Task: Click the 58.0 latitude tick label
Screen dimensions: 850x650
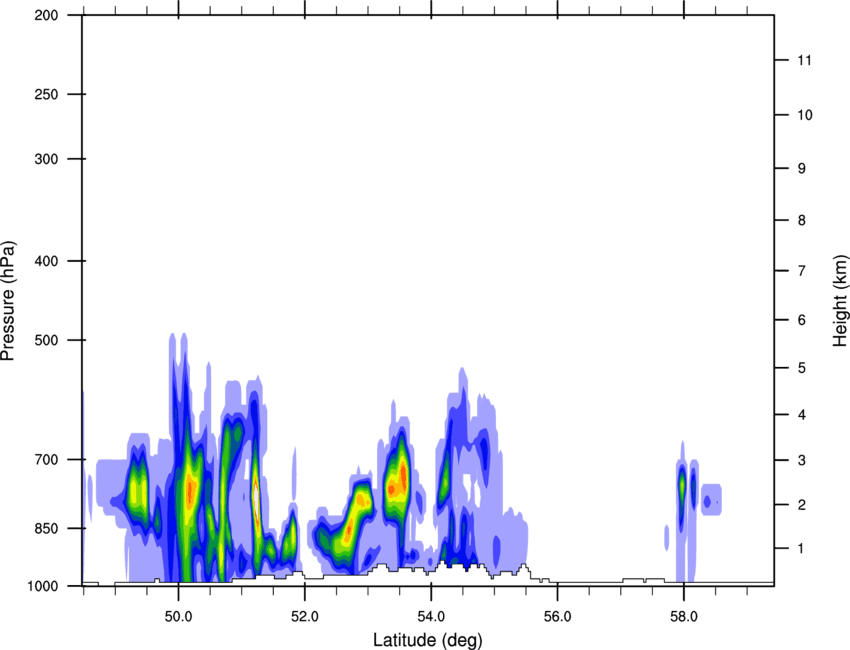Action: (x=684, y=617)
